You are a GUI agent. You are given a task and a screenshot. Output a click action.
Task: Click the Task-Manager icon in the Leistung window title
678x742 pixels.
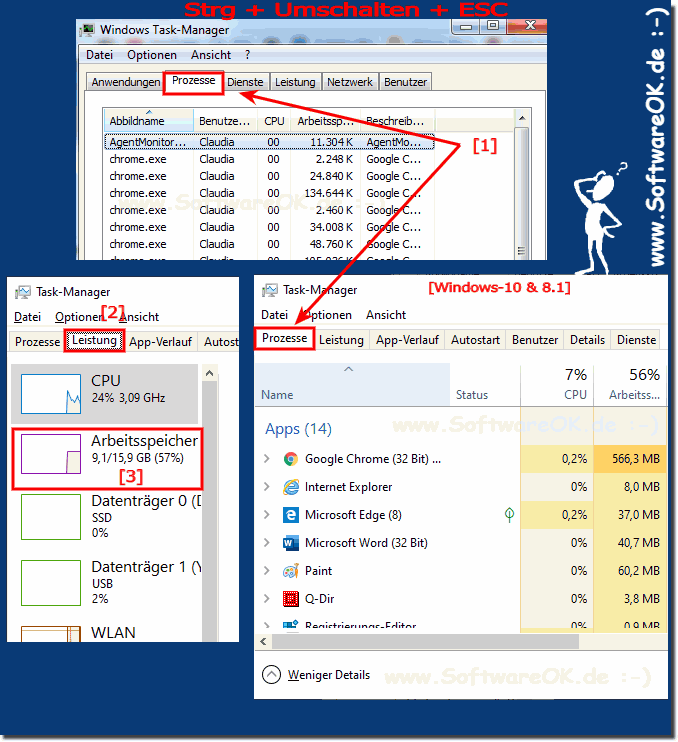coord(23,292)
